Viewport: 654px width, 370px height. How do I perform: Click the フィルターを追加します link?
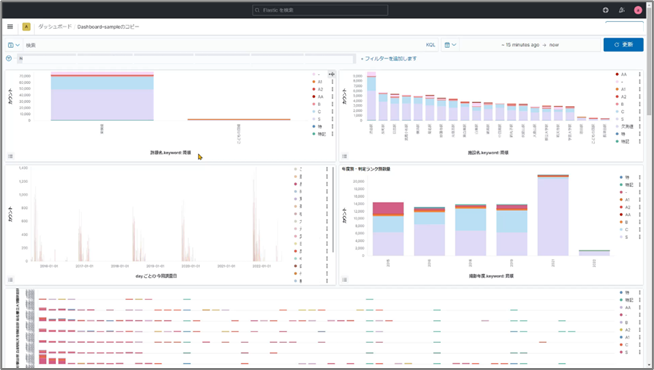click(389, 59)
